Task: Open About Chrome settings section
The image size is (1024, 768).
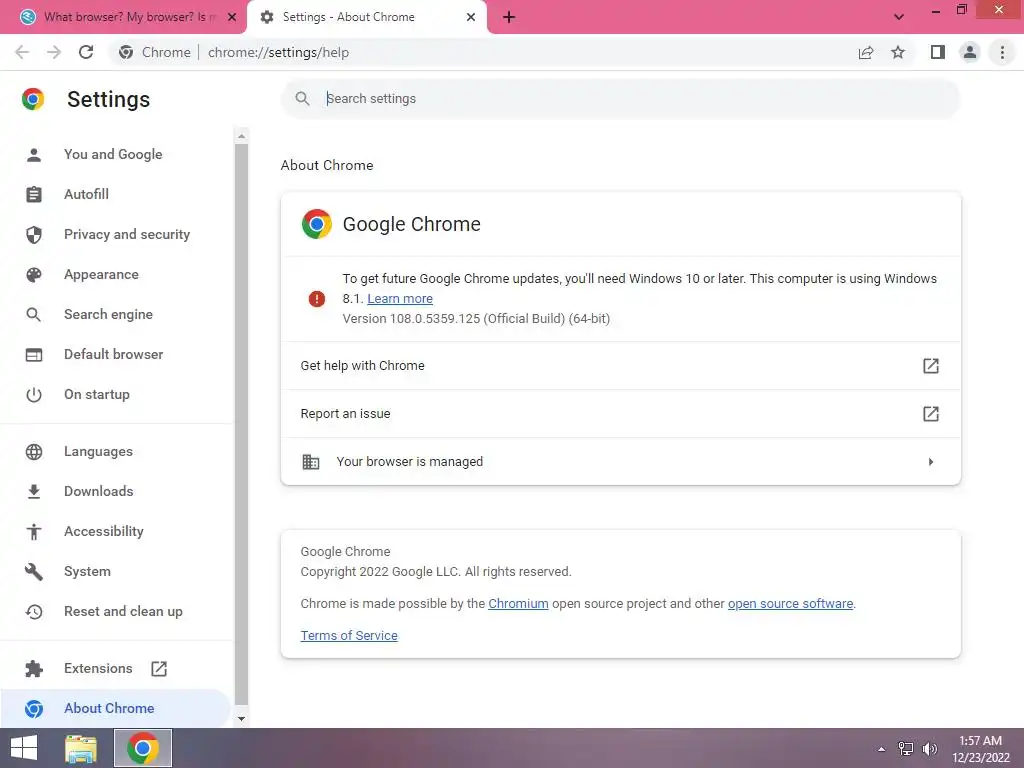Action: click(115, 708)
